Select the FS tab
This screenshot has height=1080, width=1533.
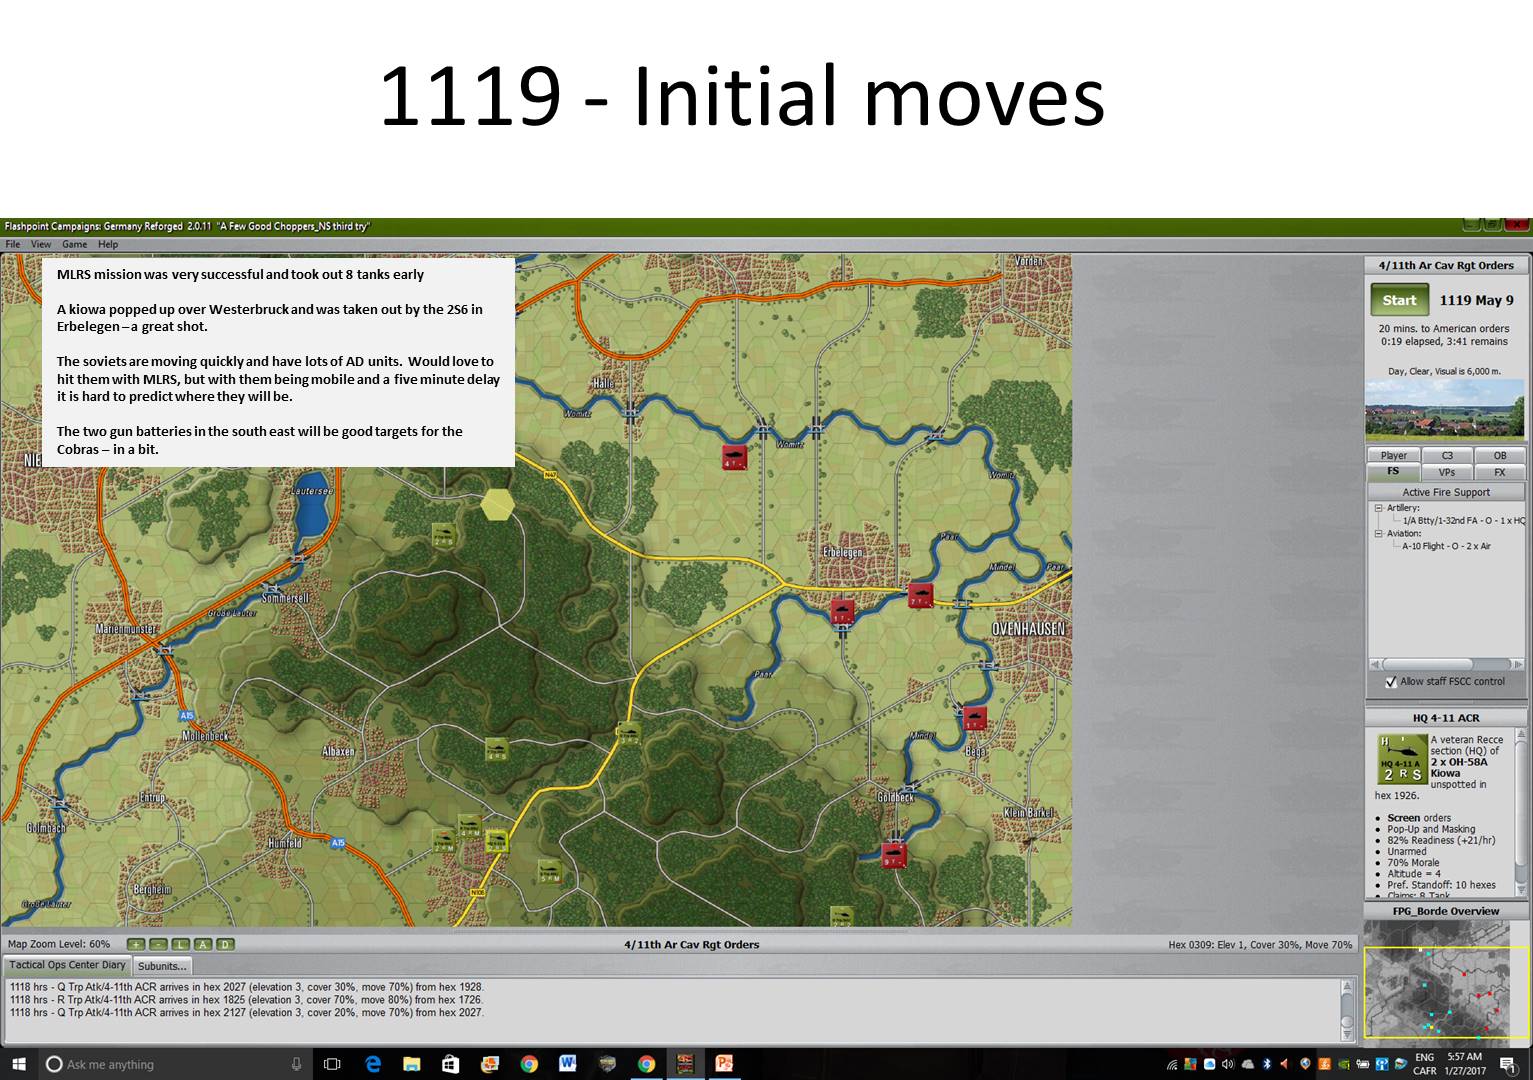coord(1394,472)
